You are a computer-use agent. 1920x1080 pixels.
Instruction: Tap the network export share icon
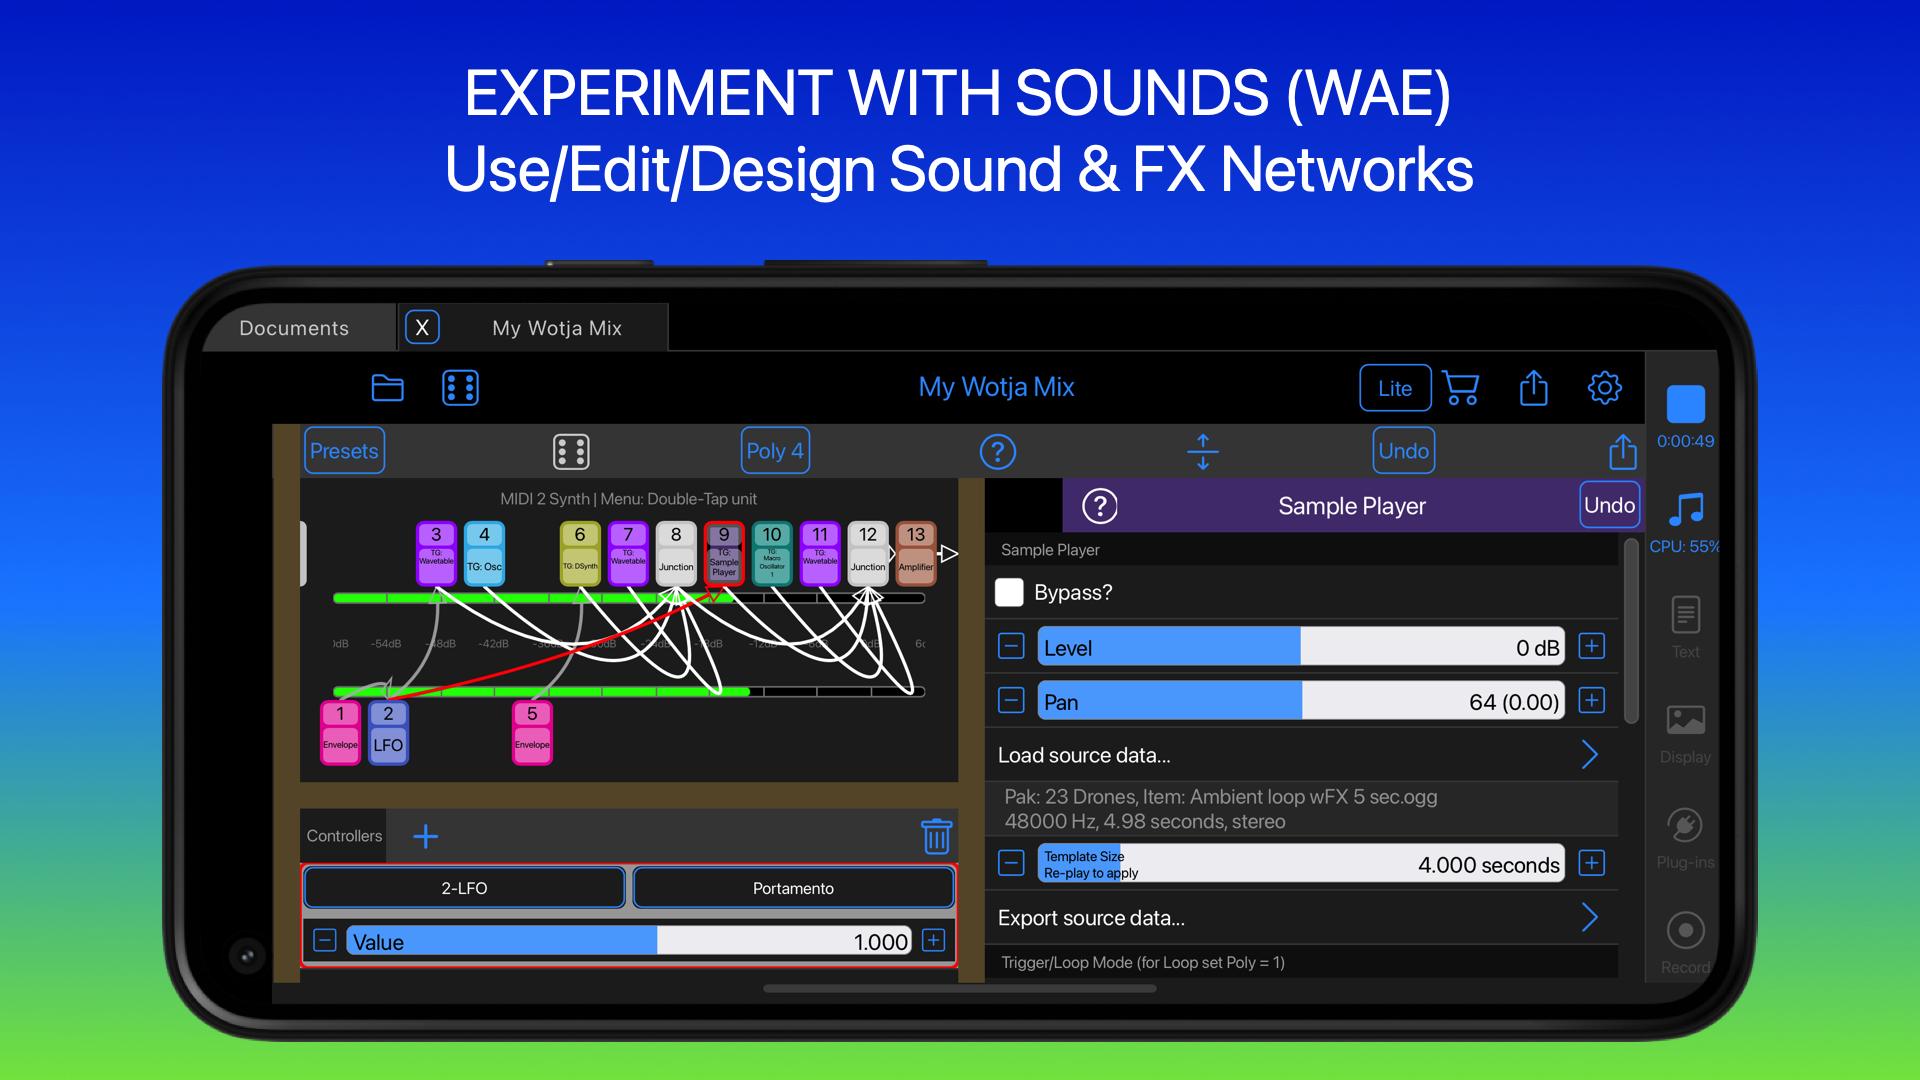[x=1622, y=451]
